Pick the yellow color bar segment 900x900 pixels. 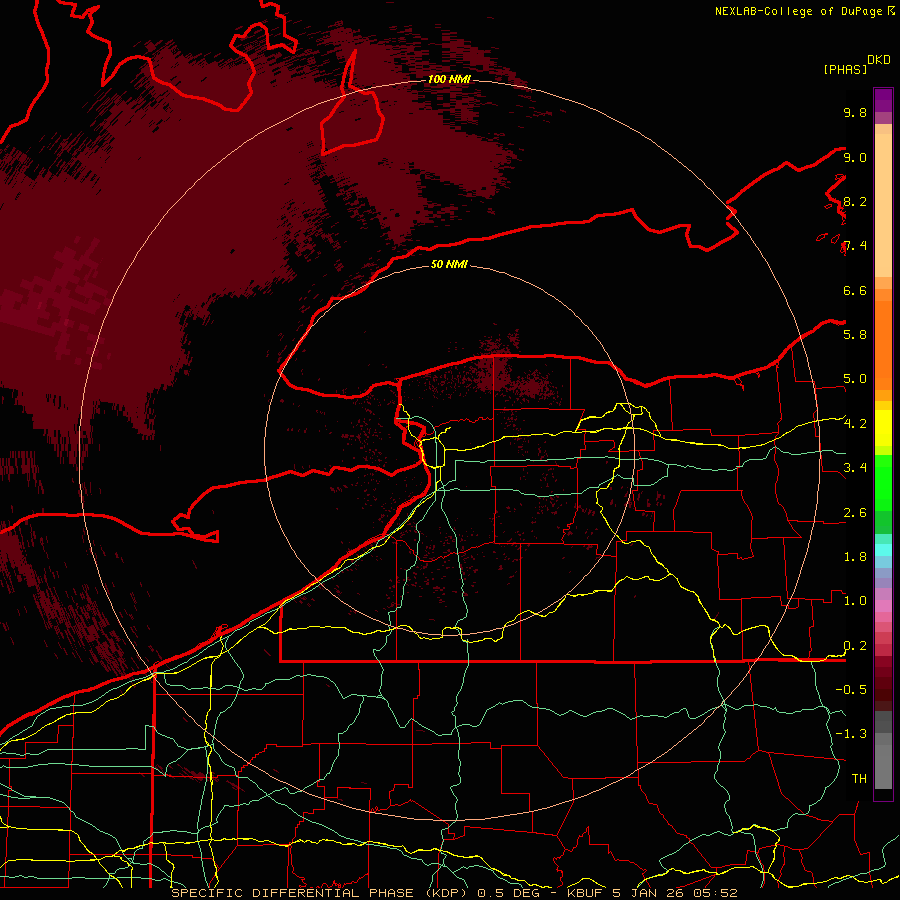[883, 428]
